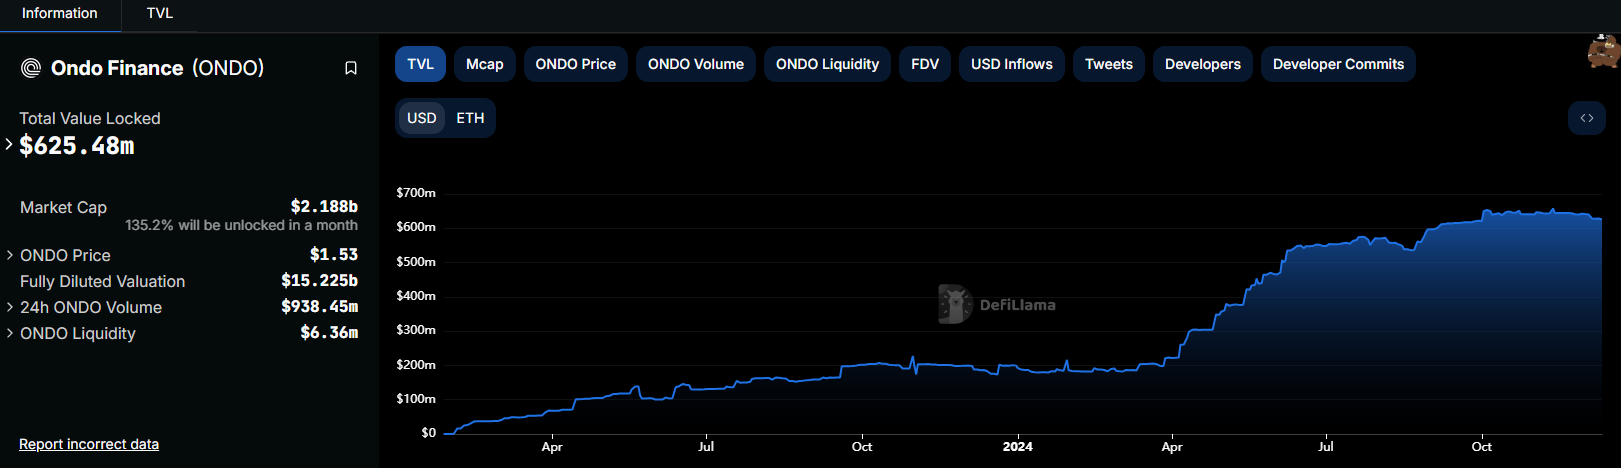This screenshot has width=1621, height=468.
Task: Open the embed chart code icon
Action: [x=1587, y=118]
